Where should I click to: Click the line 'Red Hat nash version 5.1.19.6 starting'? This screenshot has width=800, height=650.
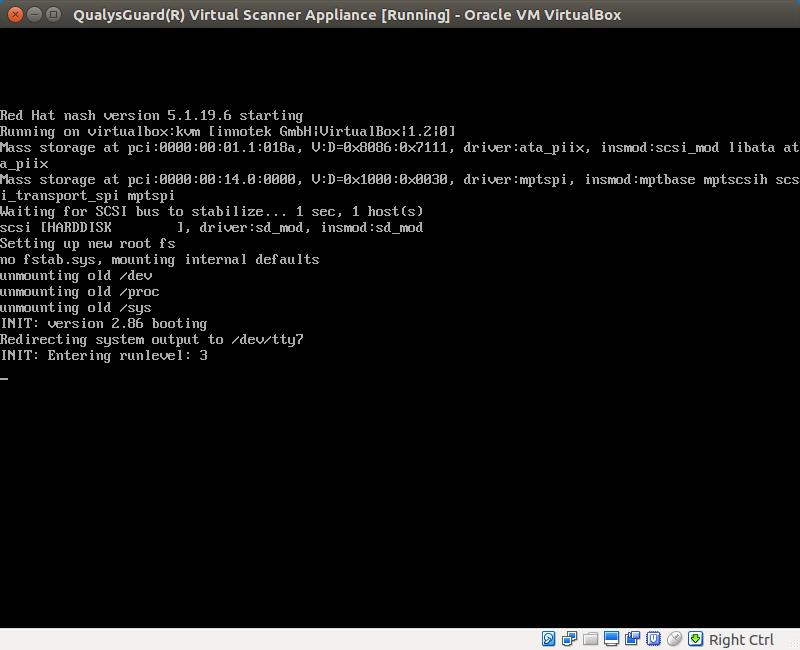point(152,116)
